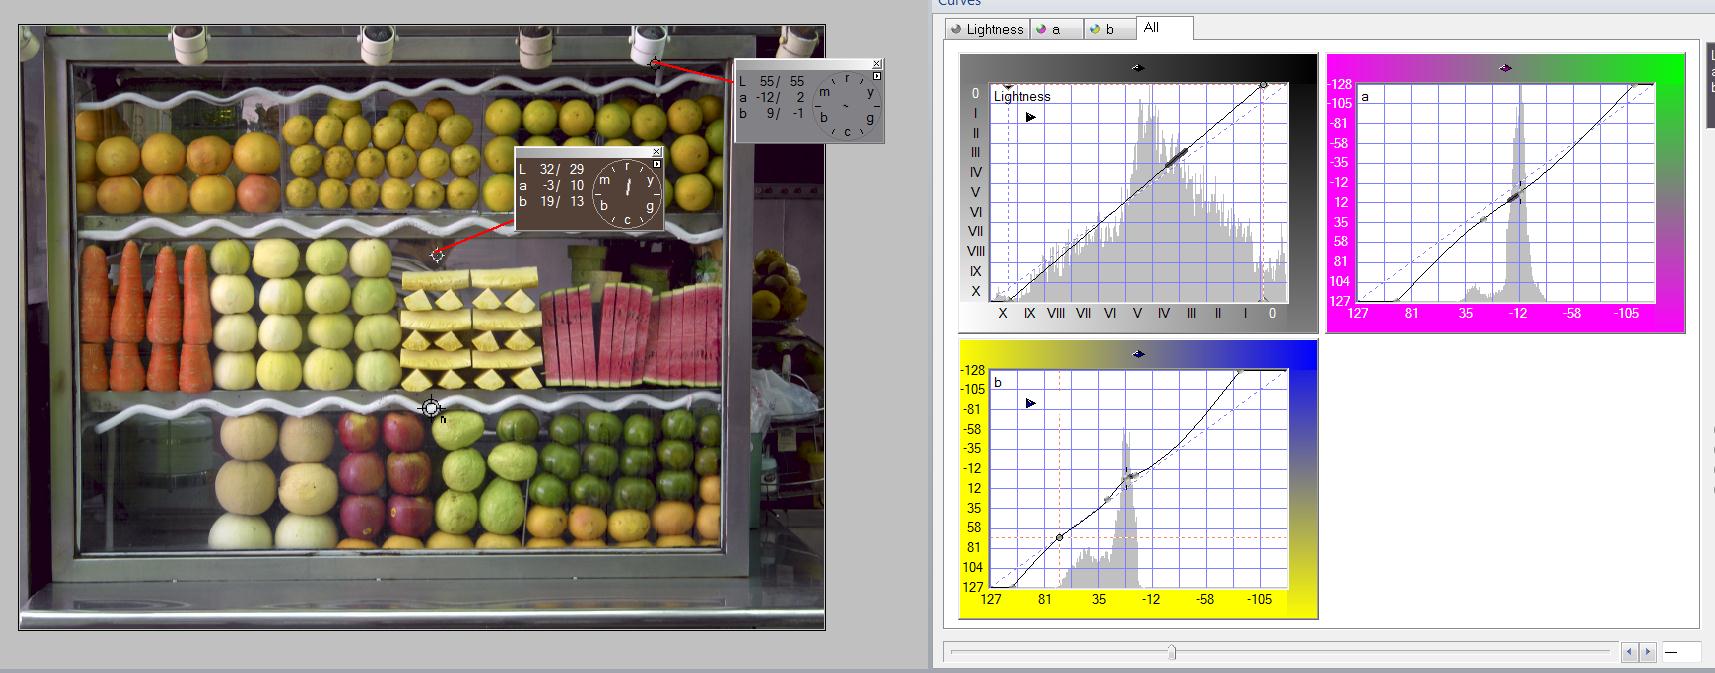Screen dimensions: 1715x673
Task: Switch to the Lightness curve tab
Action: click(987, 30)
